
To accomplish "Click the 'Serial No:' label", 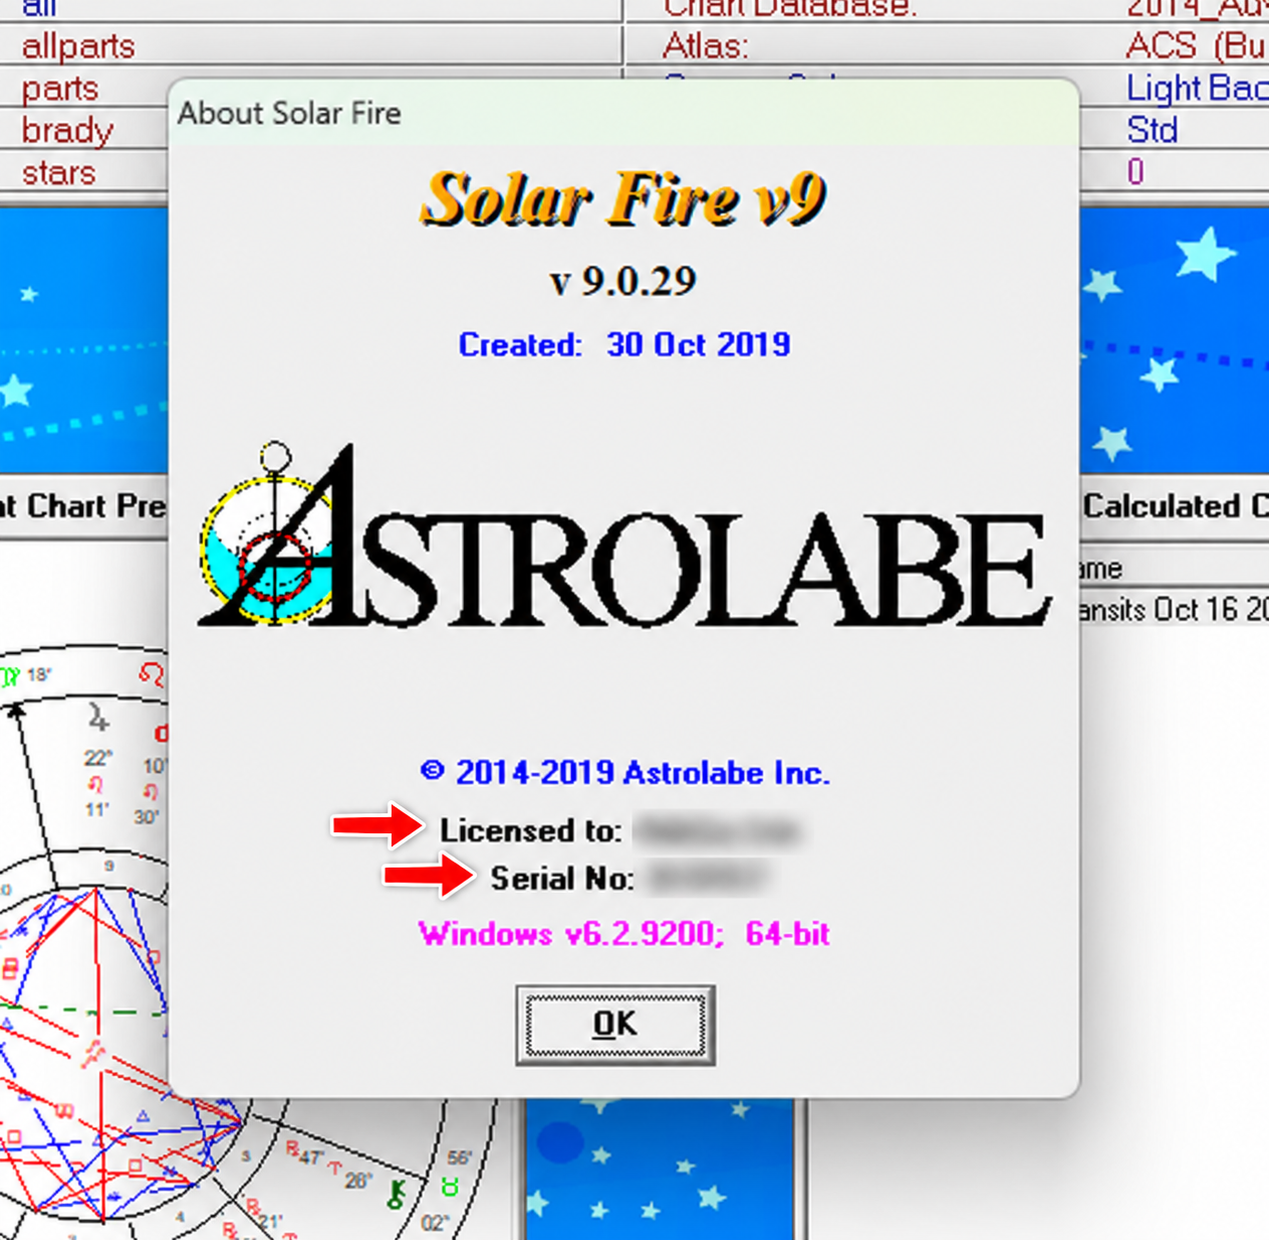I will pos(562,878).
